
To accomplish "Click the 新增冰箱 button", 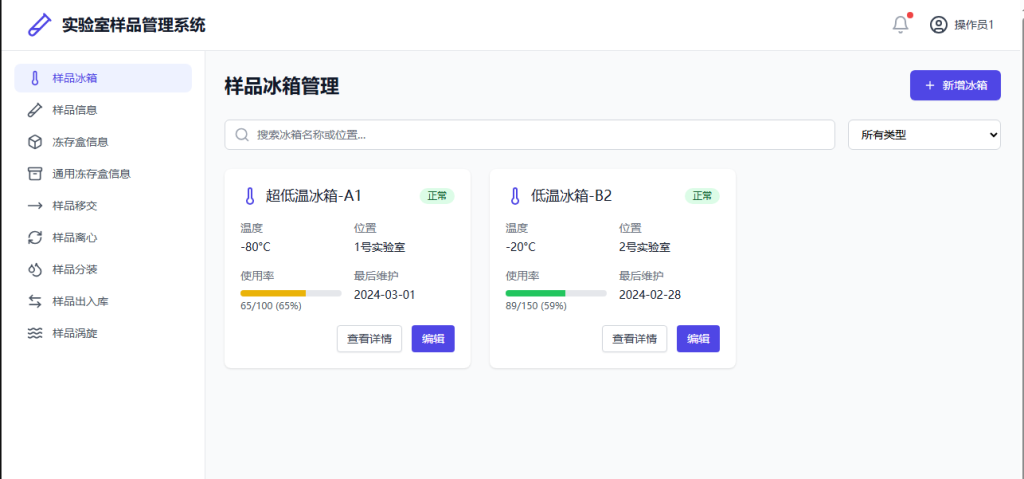I will tap(955, 85).
